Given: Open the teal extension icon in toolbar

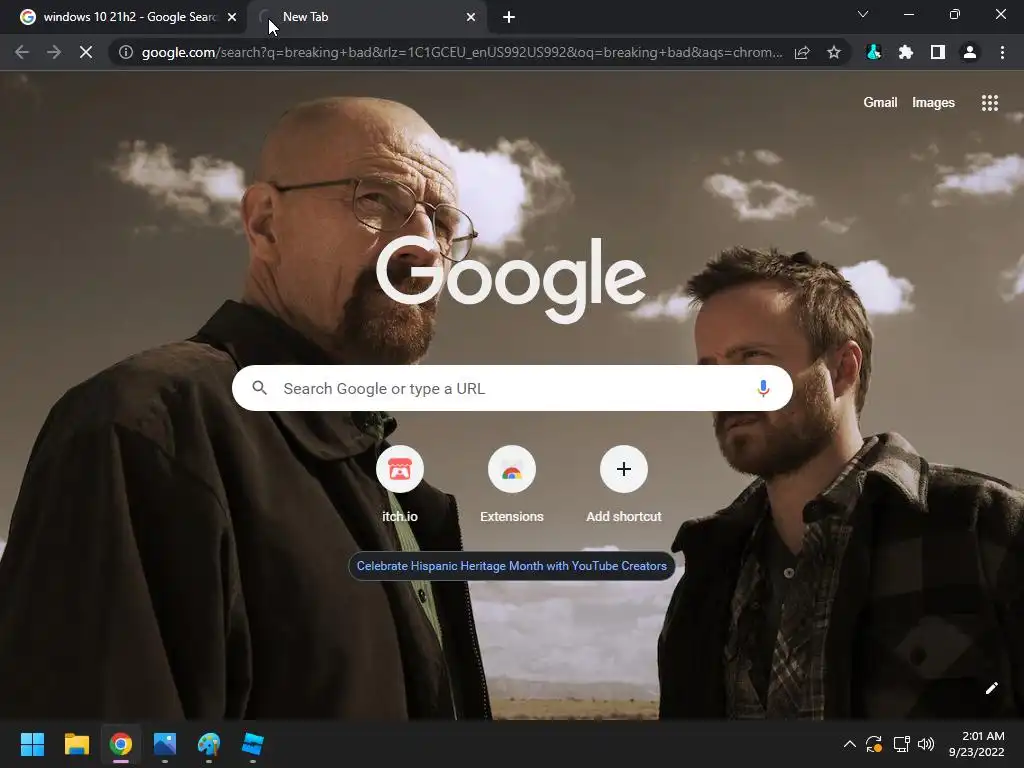Looking at the screenshot, I should tap(874, 52).
